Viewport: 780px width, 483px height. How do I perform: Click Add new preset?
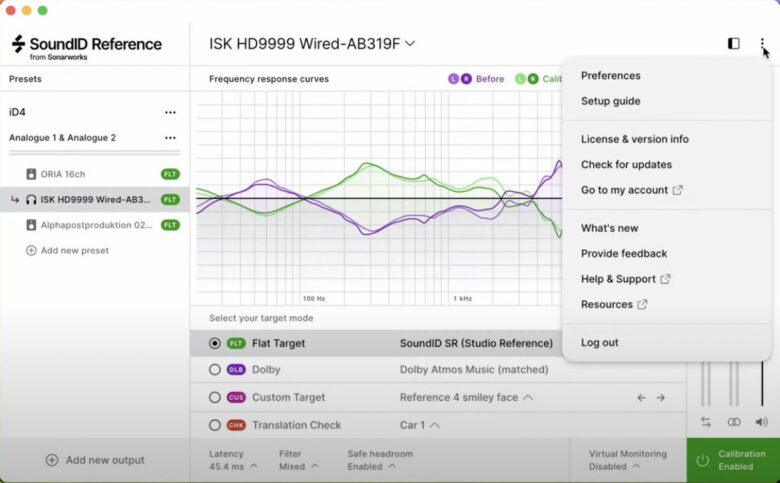pyautogui.click(x=67, y=250)
